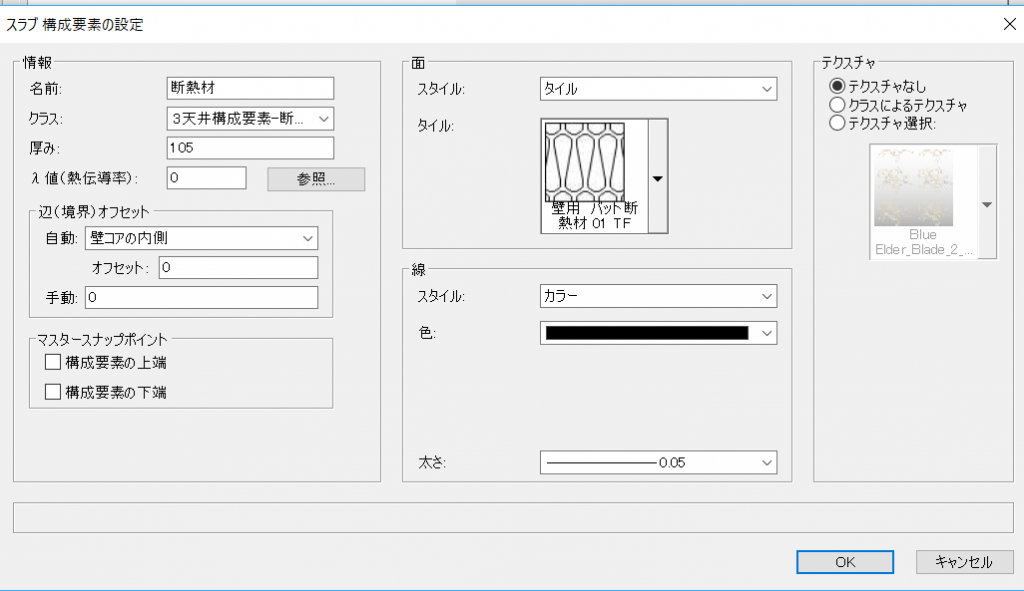Confirm settings with the OK button
The image size is (1024, 591).
coord(845,562)
